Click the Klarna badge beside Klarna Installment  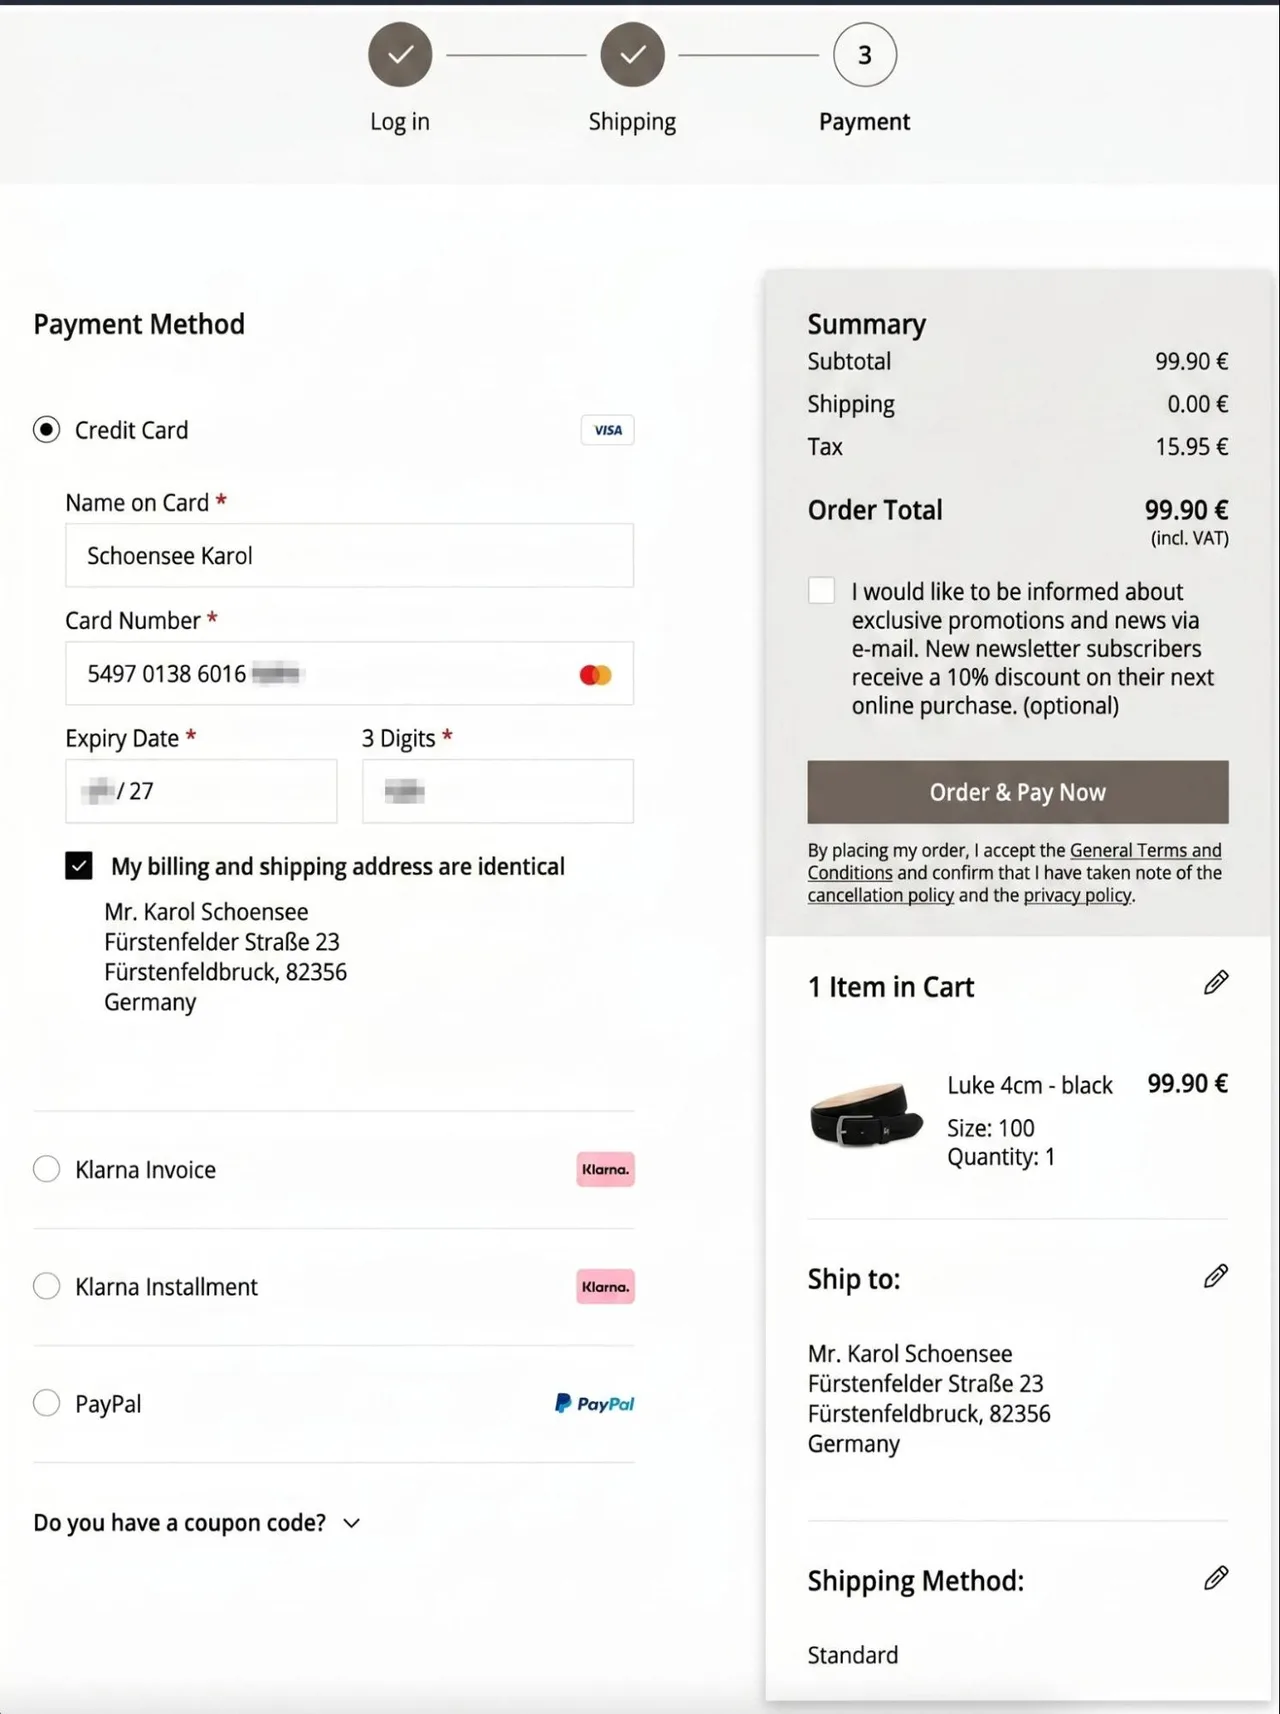pos(606,1286)
